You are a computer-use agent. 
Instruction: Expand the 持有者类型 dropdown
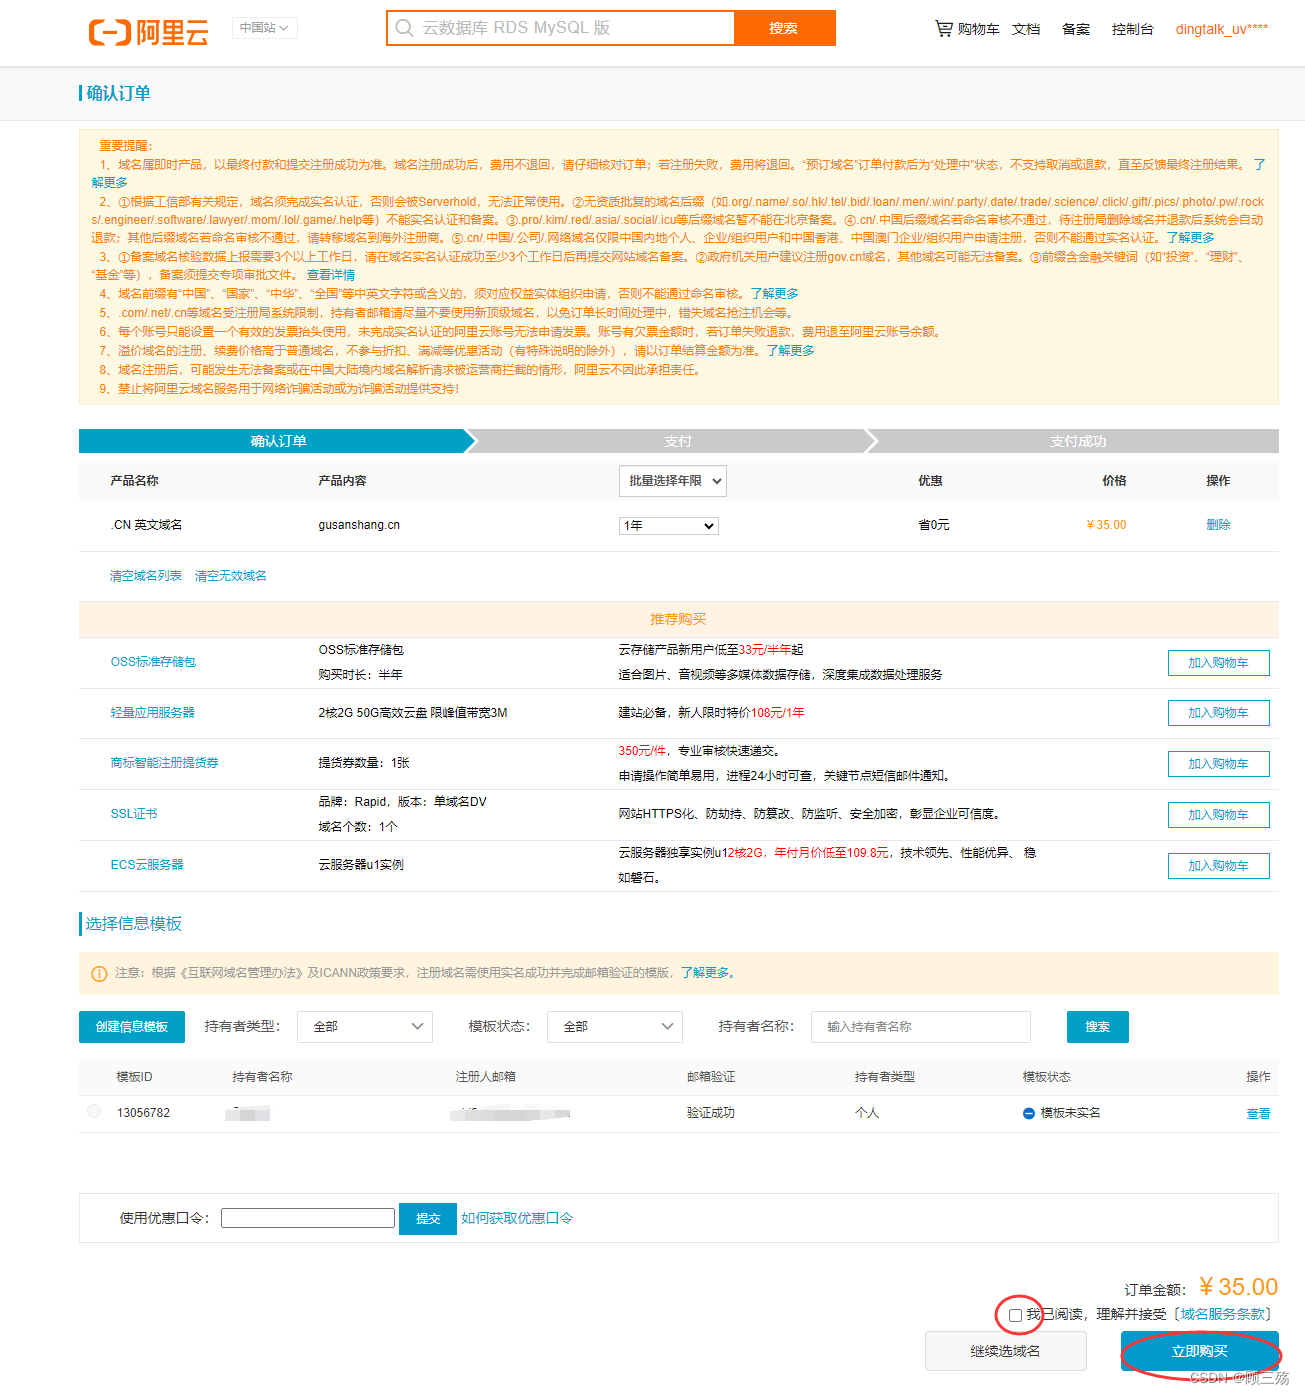365,1027
